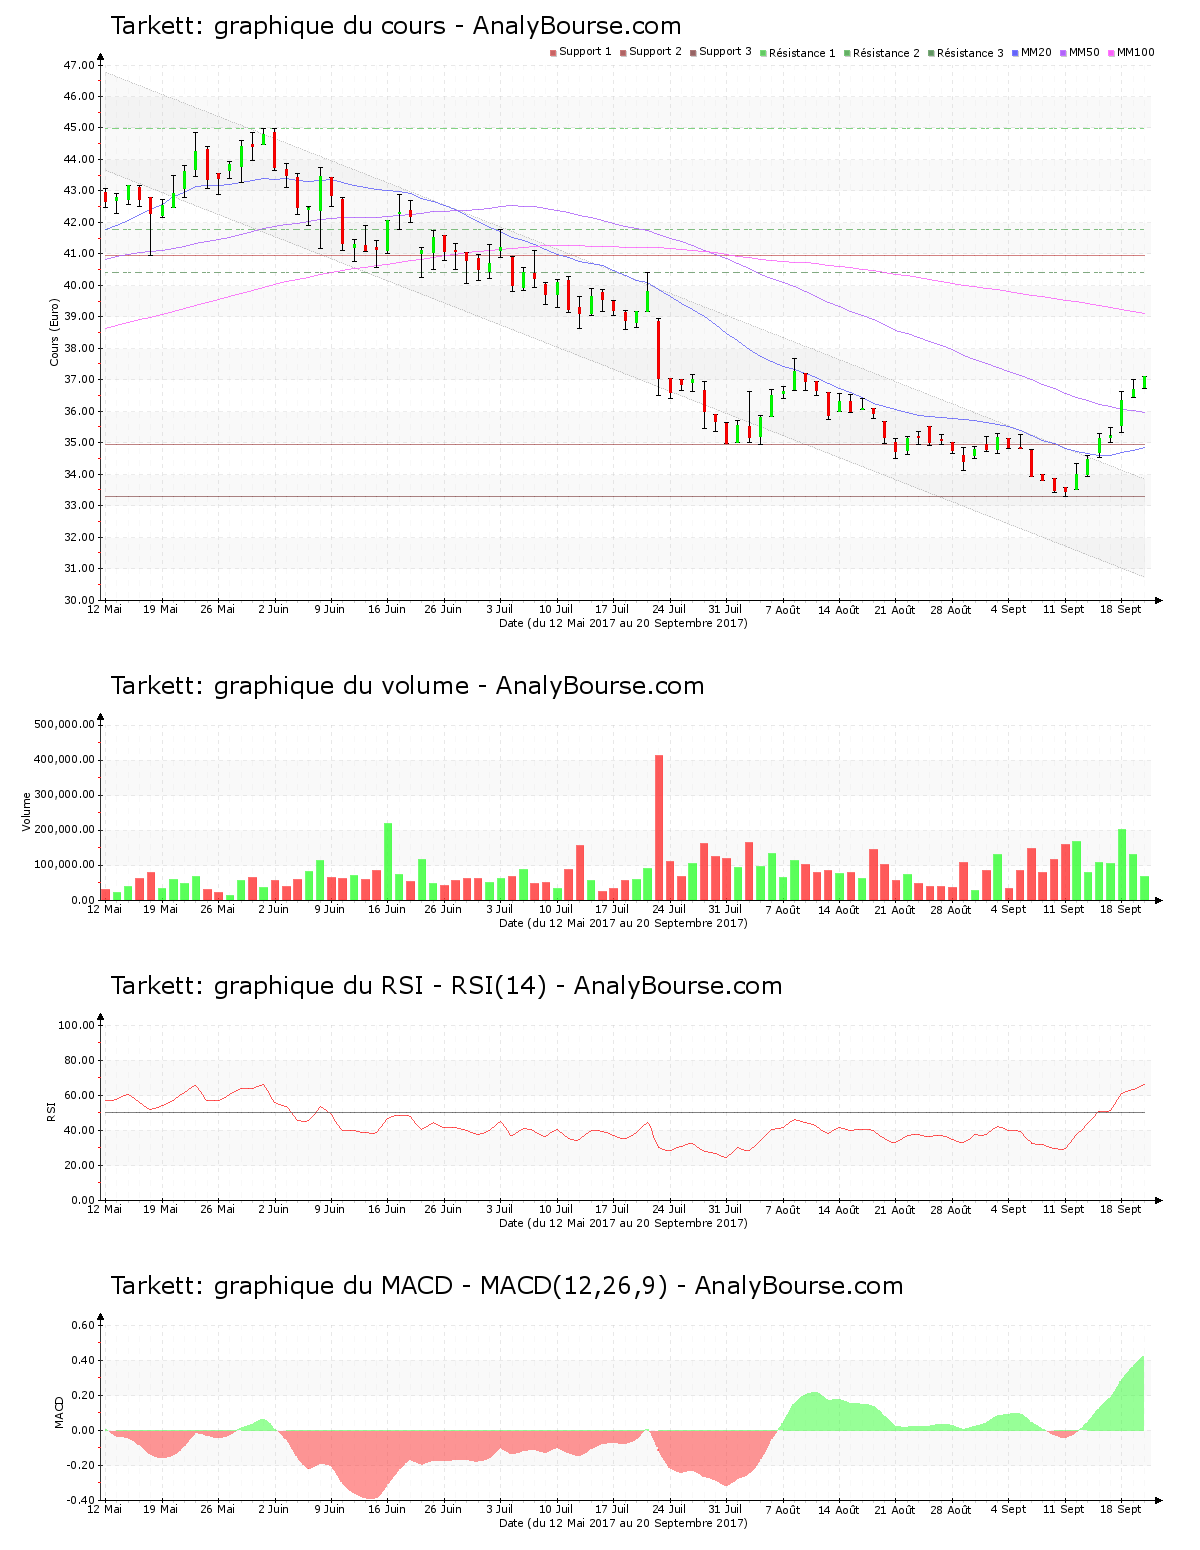Screen dimensions: 1200x1550
Task: Click the 'Tarkett: graphique du MACD' title
Action: click(506, 1286)
